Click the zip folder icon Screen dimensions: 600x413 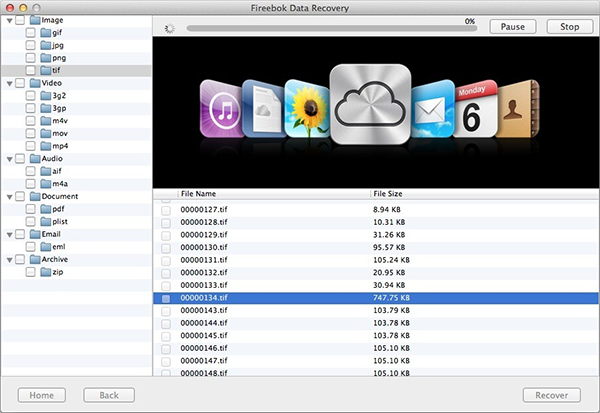click(x=46, y=272)
